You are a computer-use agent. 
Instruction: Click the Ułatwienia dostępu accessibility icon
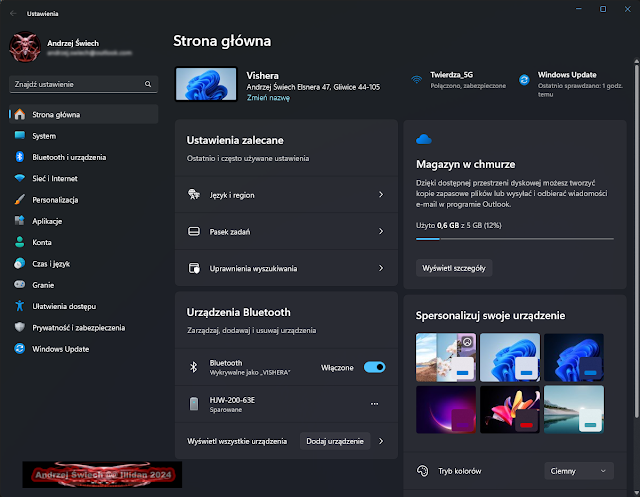coord(20,306)
